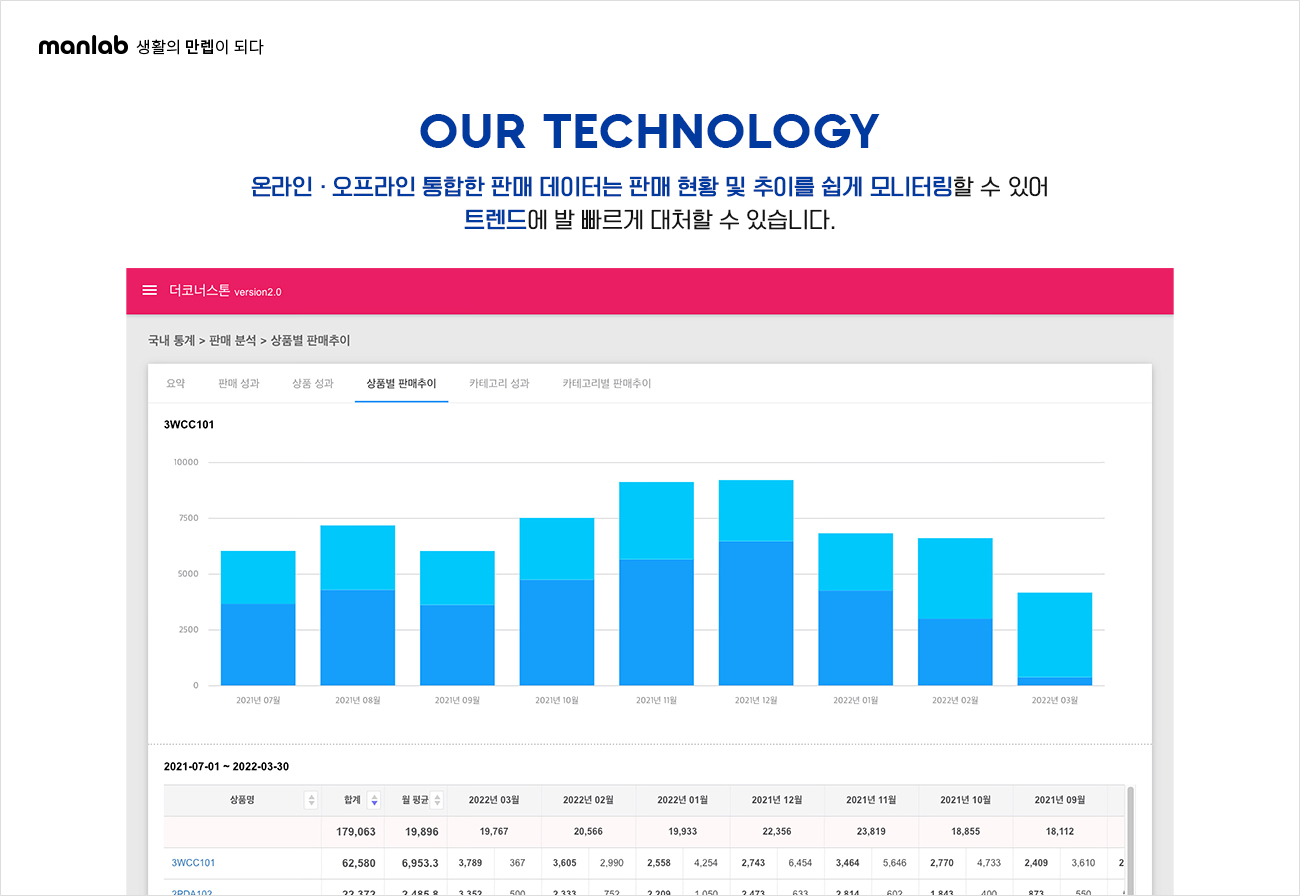Click 더코너스톤 title in the header
The width and height of the screenshot is (1300, 896).
(x=199, y=291)
